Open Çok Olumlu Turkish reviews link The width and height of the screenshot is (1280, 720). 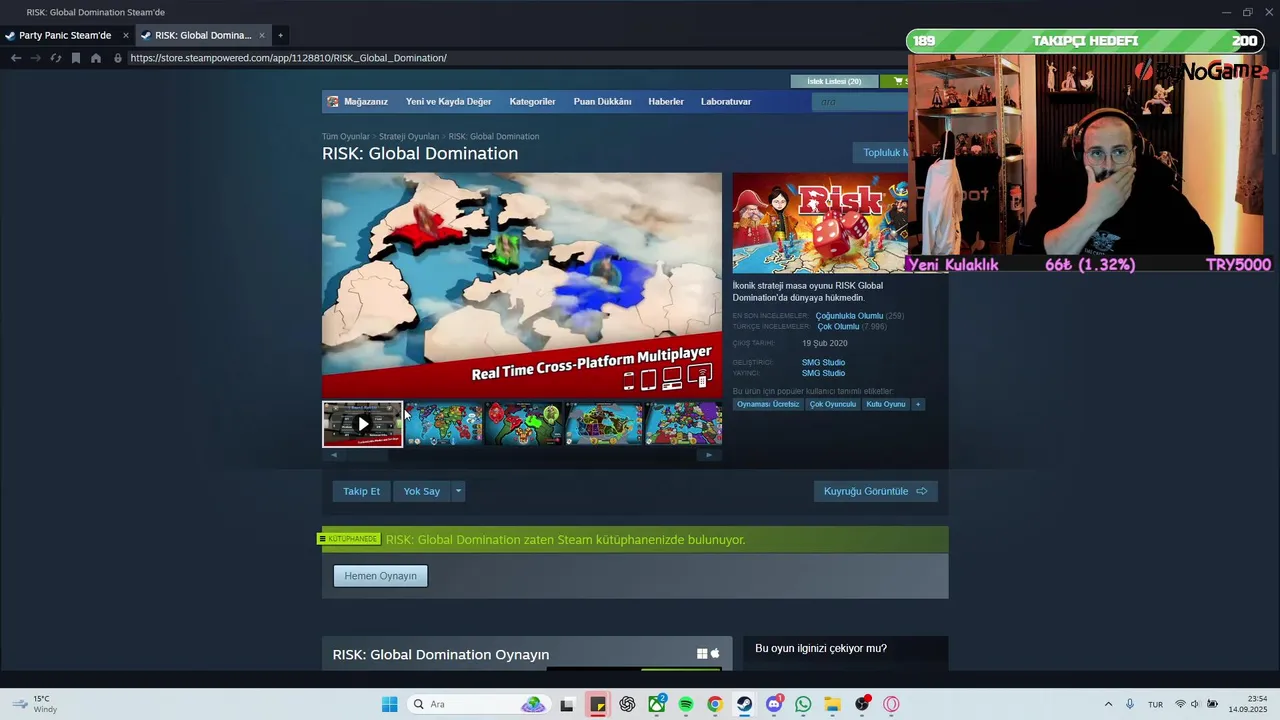(838, 327)
